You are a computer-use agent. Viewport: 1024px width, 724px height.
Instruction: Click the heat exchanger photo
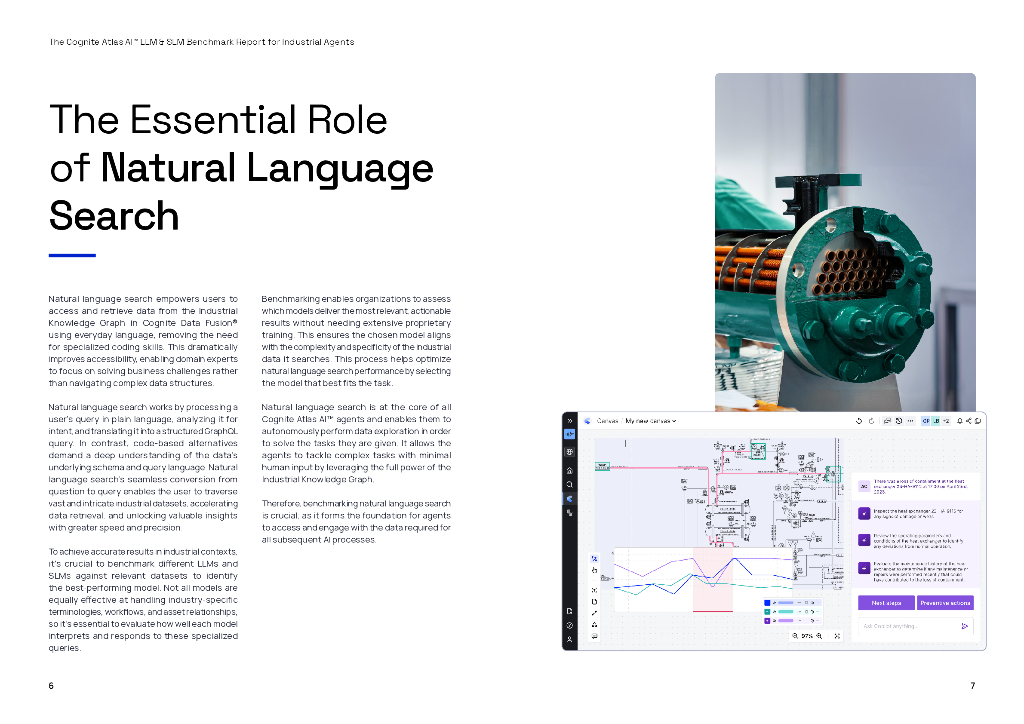click(x=845, y=242)
